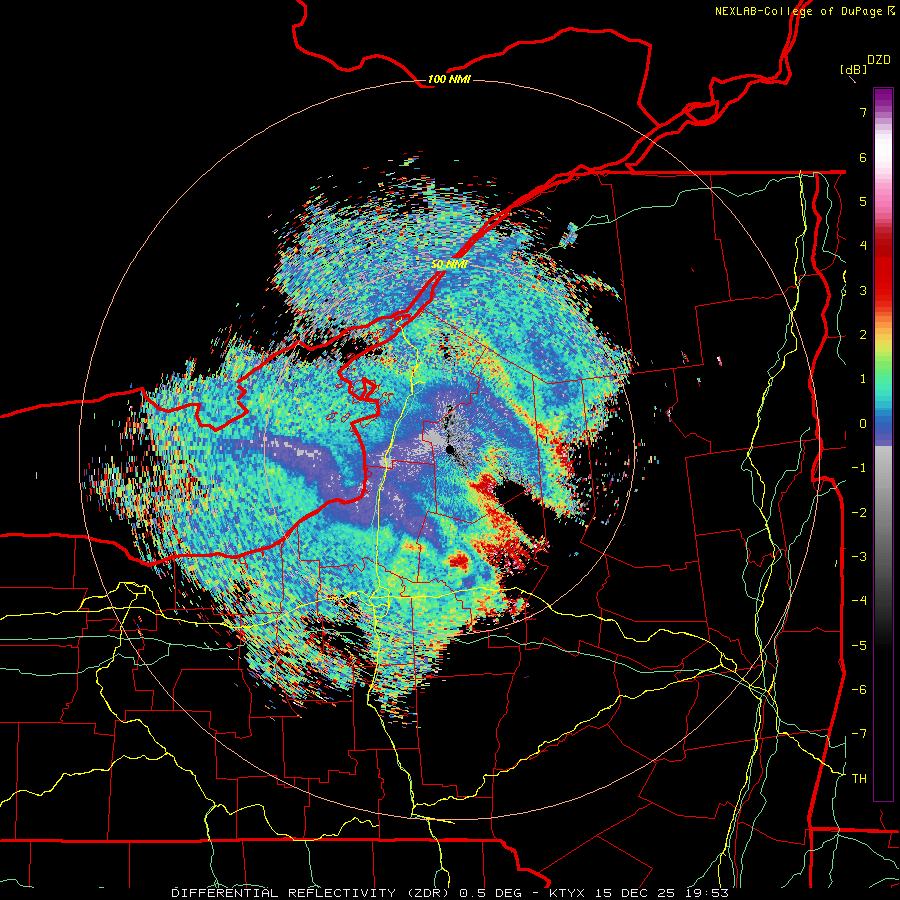Click the 7 value on color scale
900x900 pixels.
point(863,112)
